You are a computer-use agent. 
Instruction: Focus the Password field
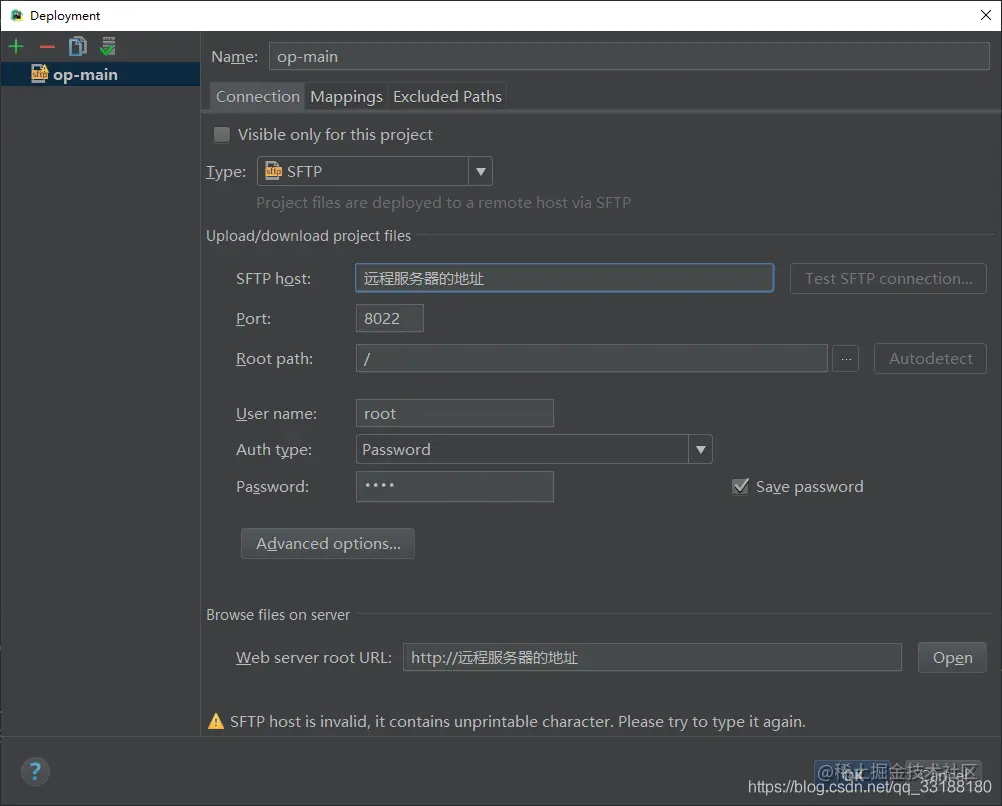pyautogui.click(x=454, y=486)
